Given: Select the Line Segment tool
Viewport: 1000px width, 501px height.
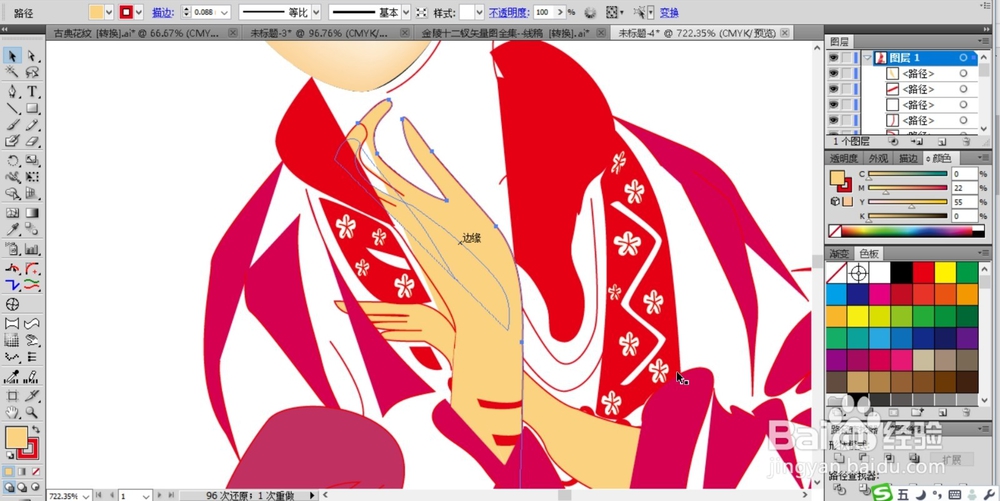Looking at the screenshot, I should tap(12, 108).
